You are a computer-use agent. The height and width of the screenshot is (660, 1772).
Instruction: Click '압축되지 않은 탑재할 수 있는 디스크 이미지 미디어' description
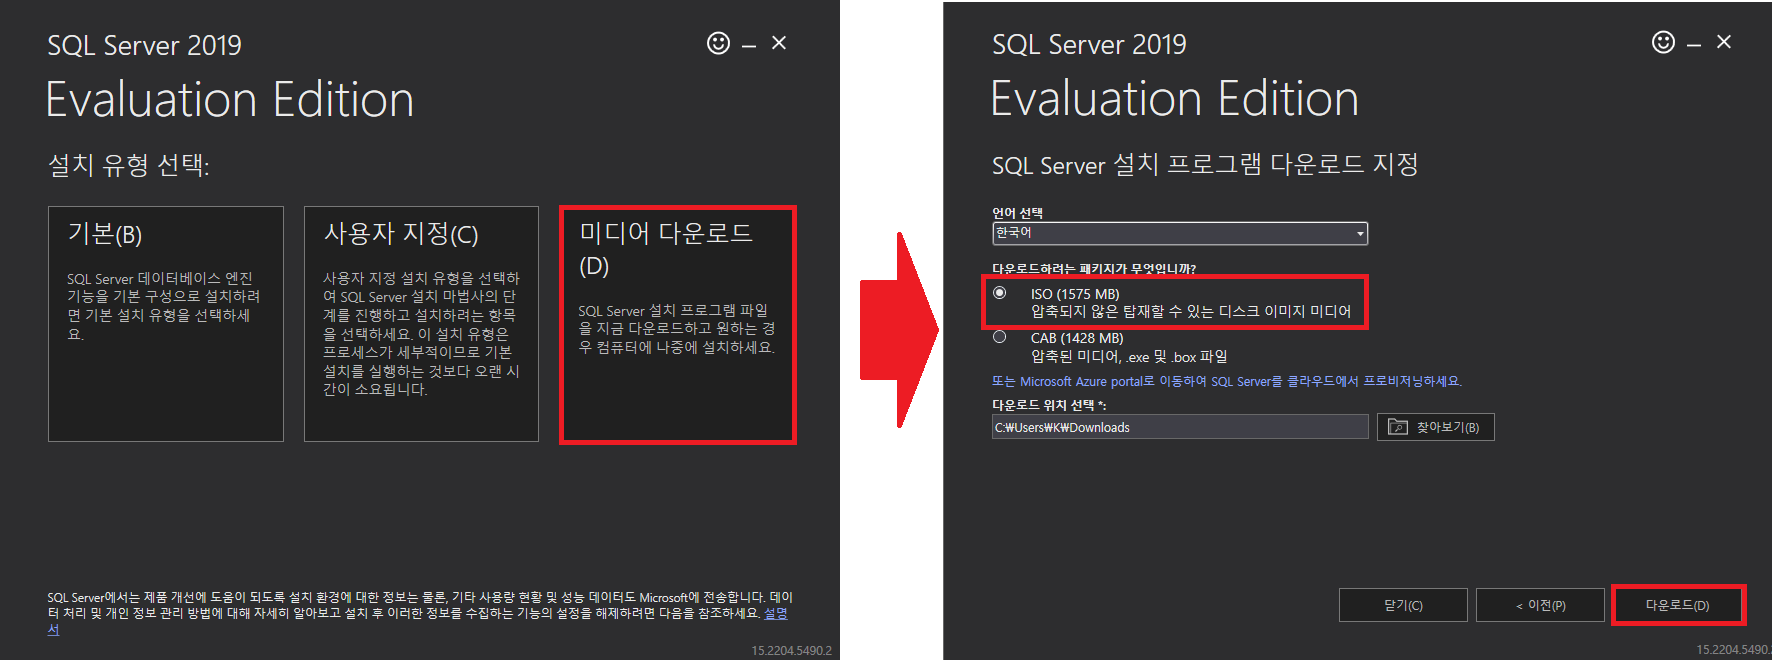click(1191, 312)
